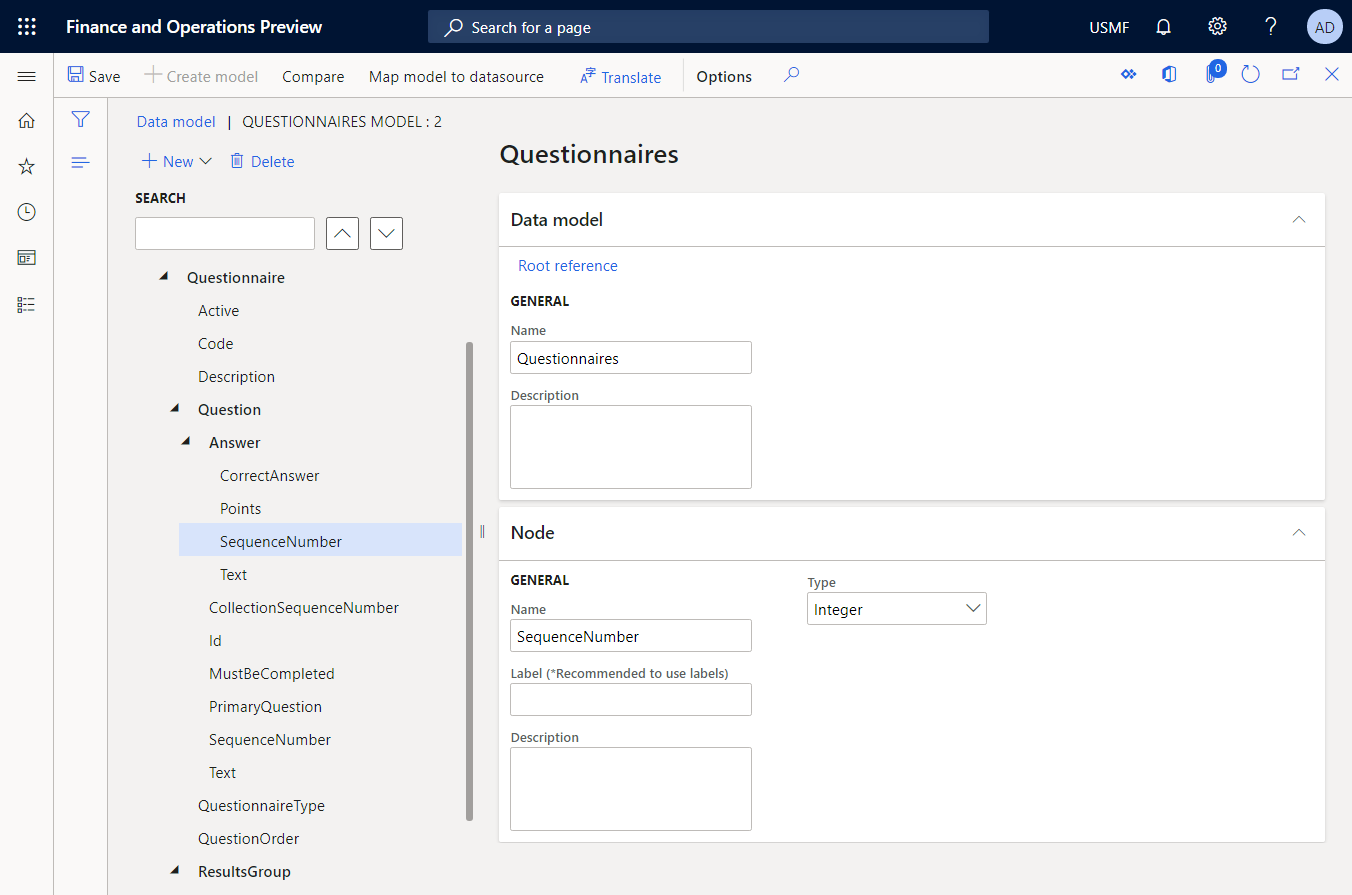Select Compare in the action bar
The image size is (1352, 895).
[x=313, y=76]
